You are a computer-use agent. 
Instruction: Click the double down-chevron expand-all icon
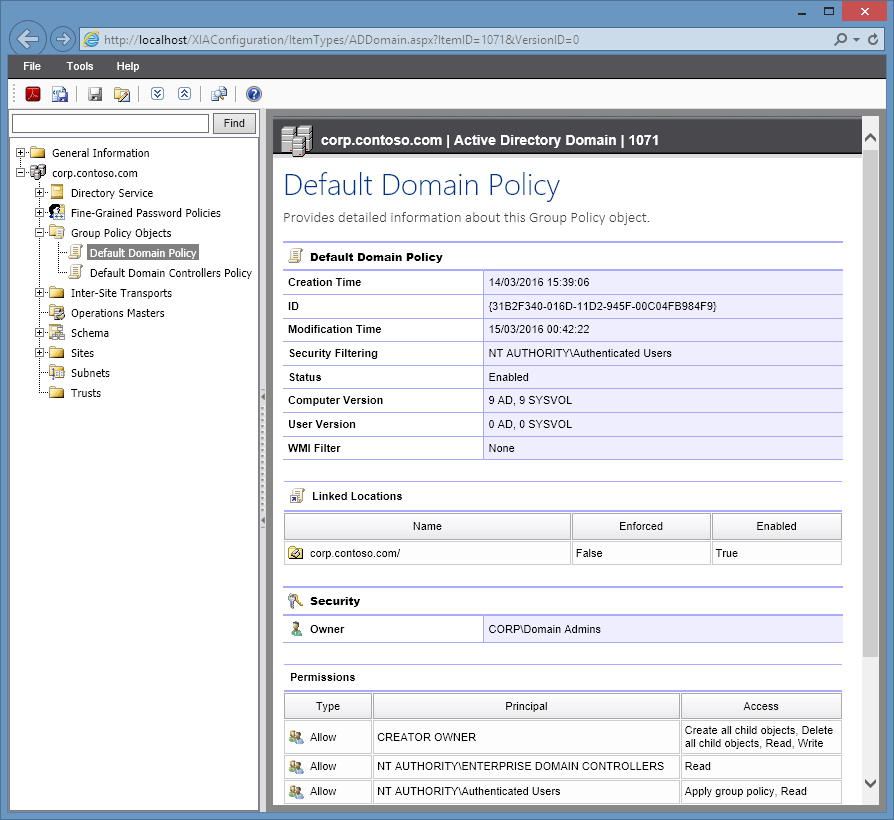point(156,94)
